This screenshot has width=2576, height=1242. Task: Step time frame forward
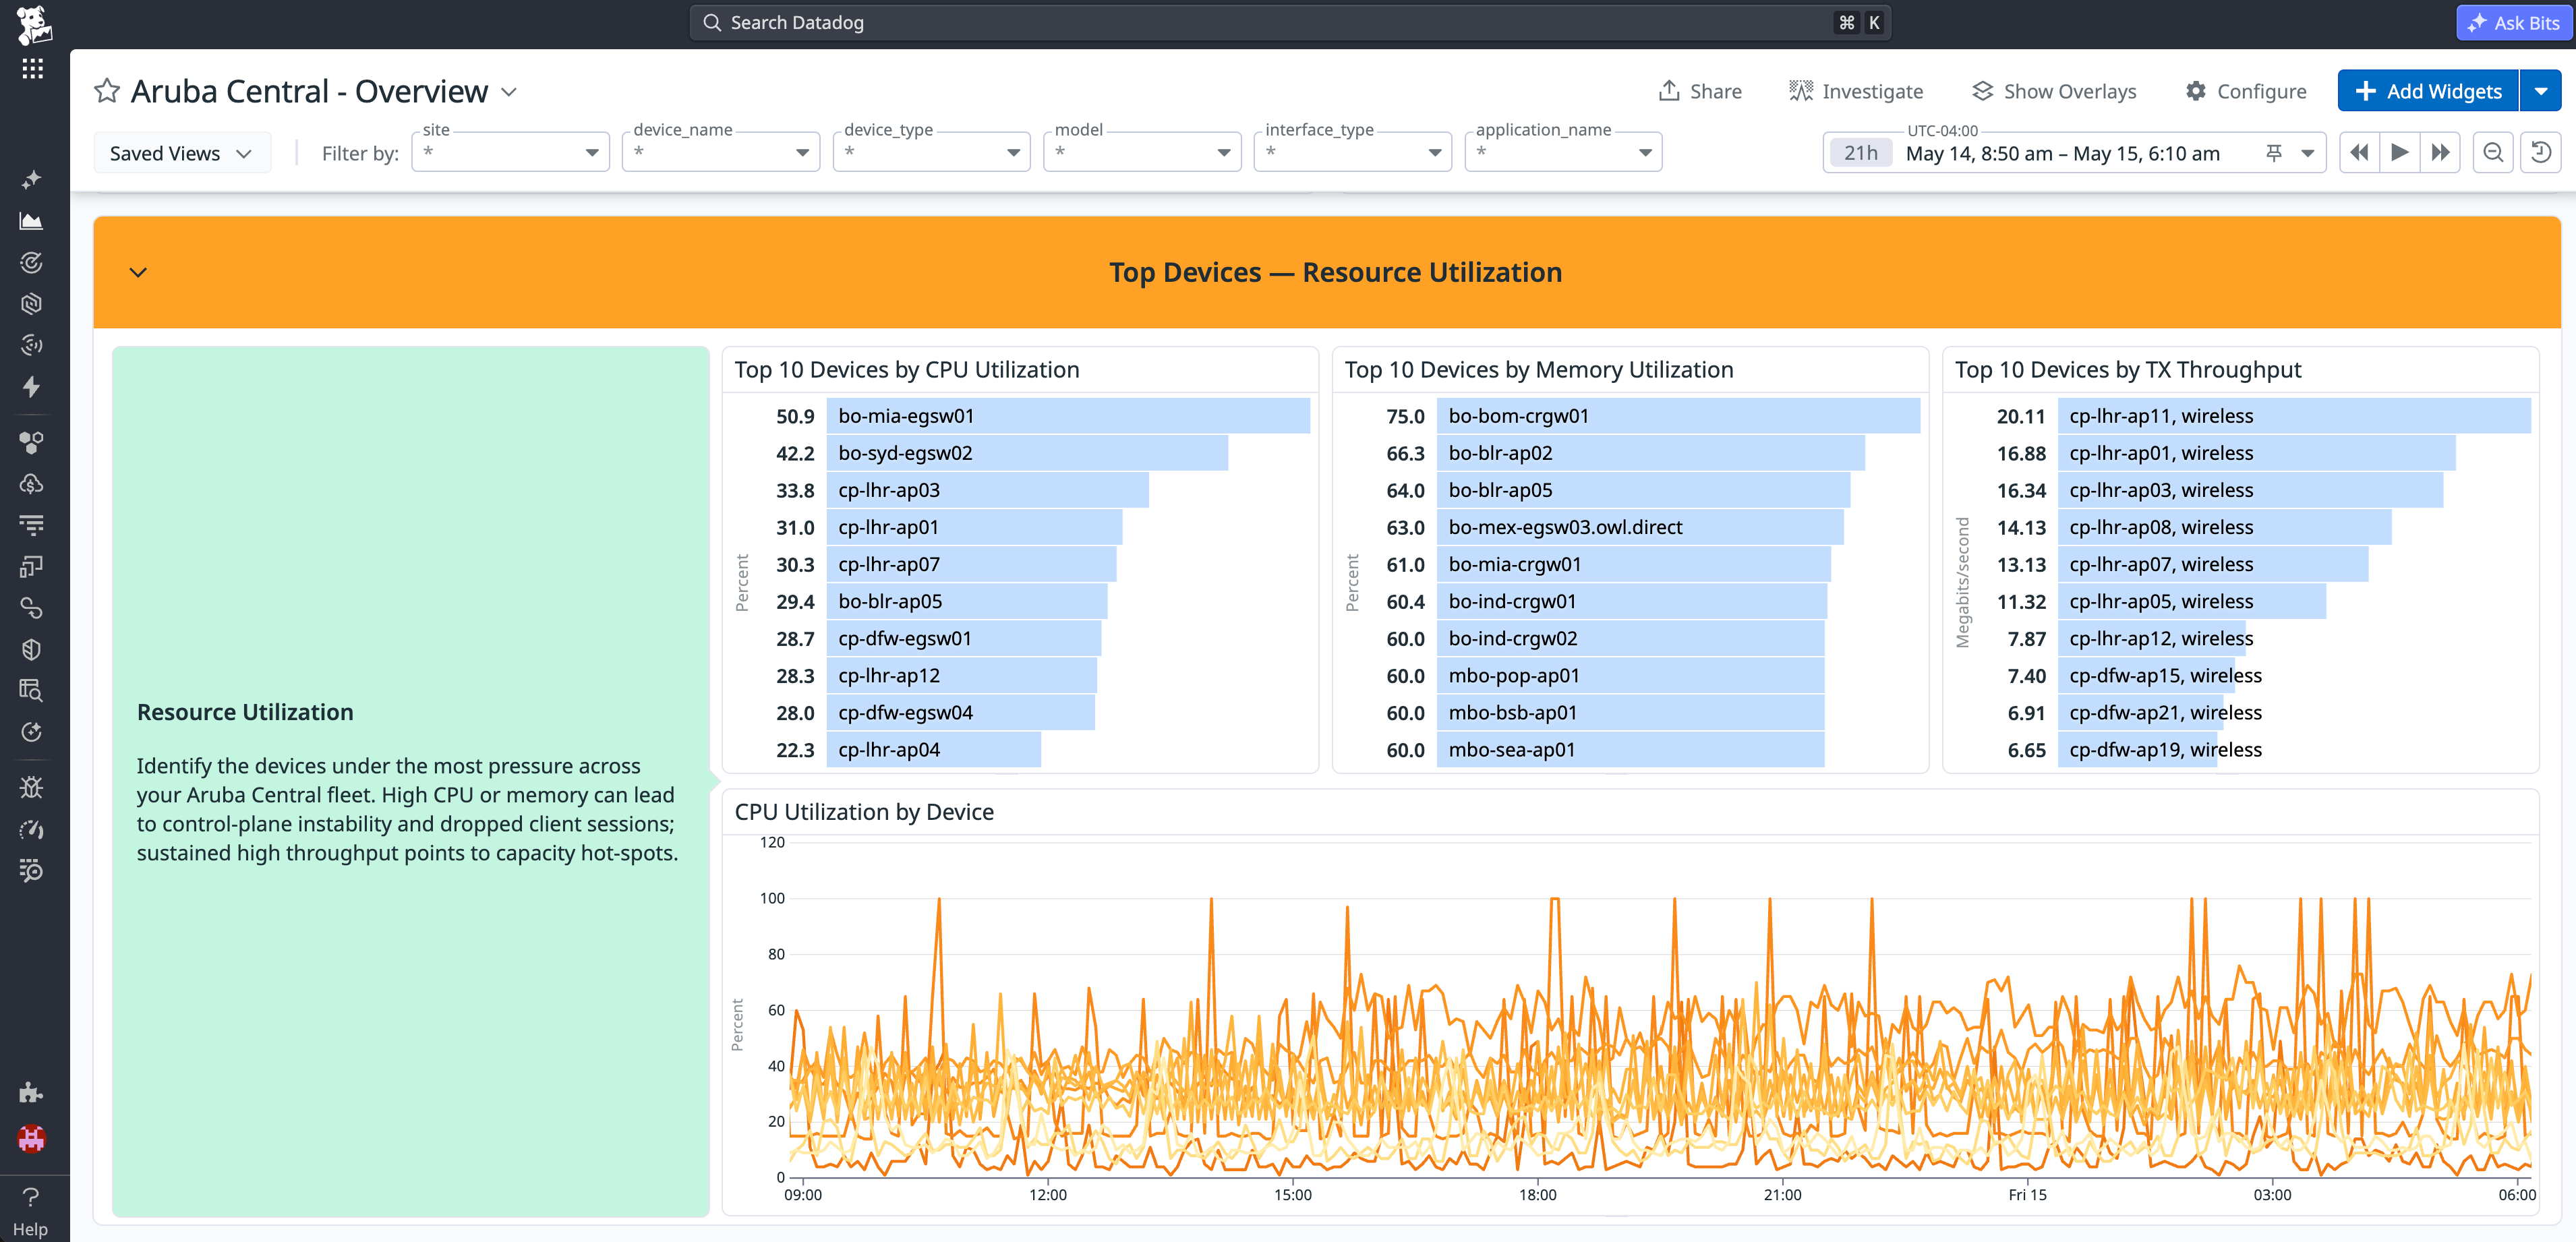point(2441,152)
